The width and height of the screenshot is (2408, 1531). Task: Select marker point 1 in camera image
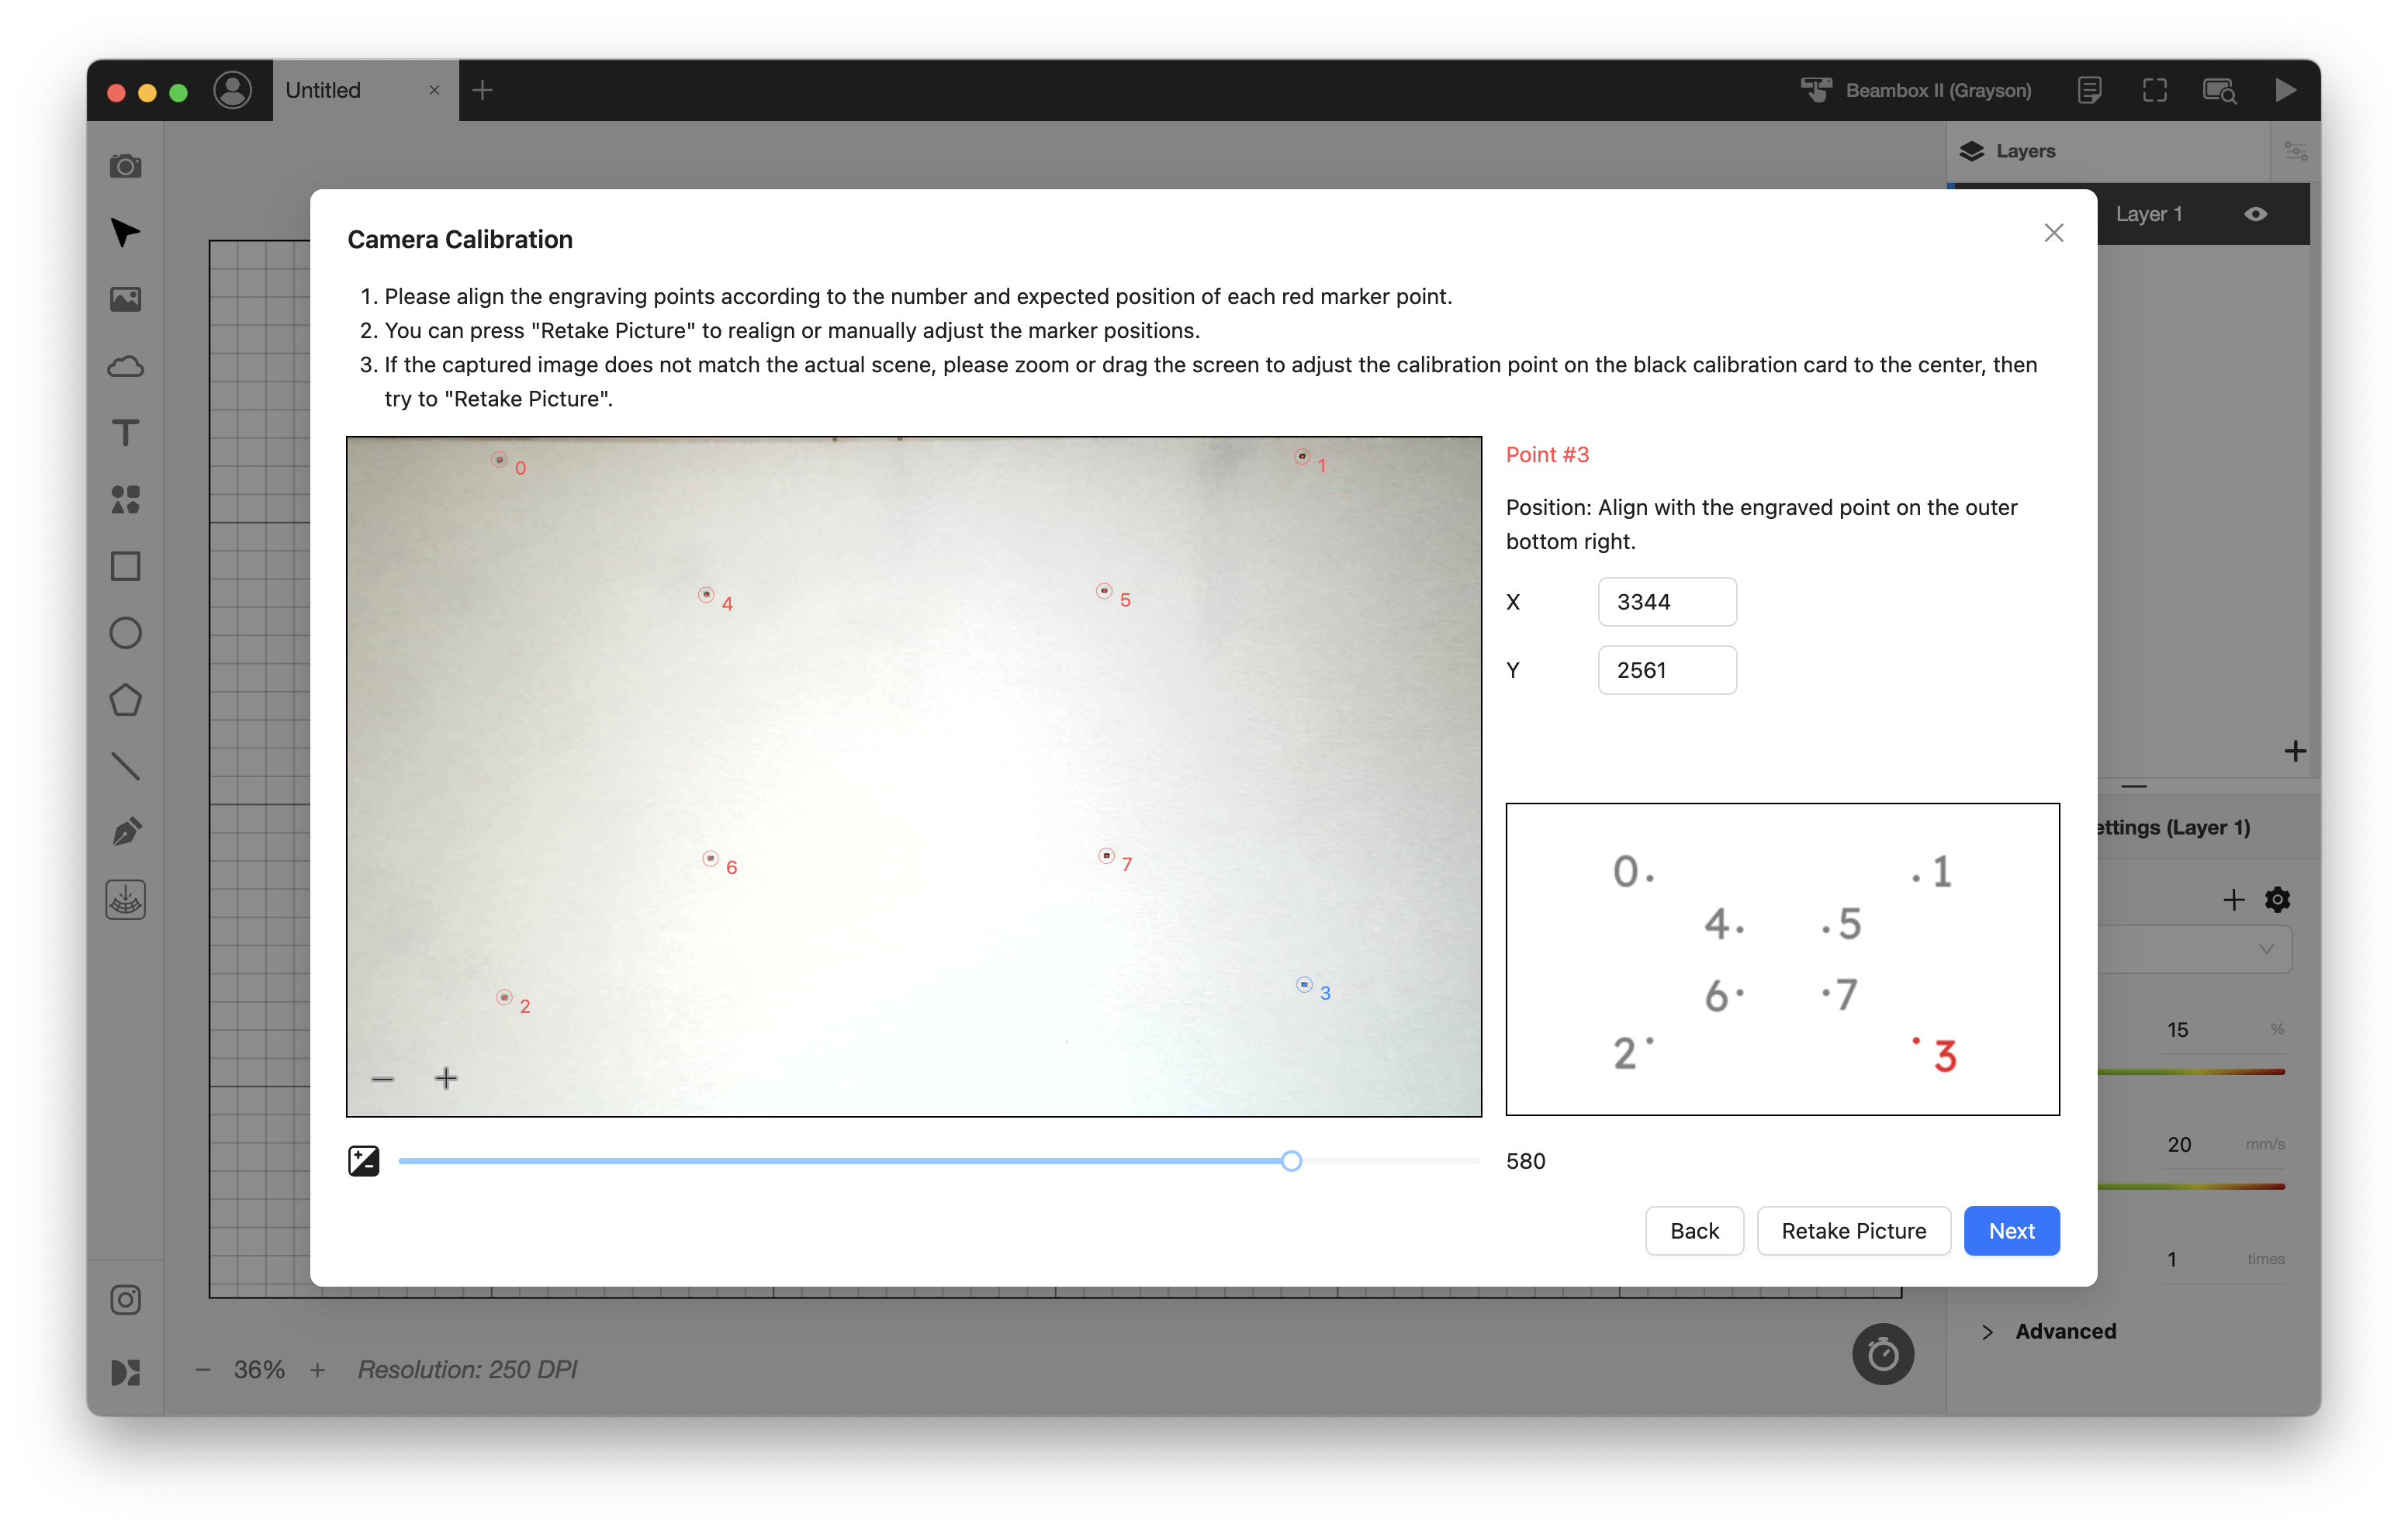point(1302,457)
